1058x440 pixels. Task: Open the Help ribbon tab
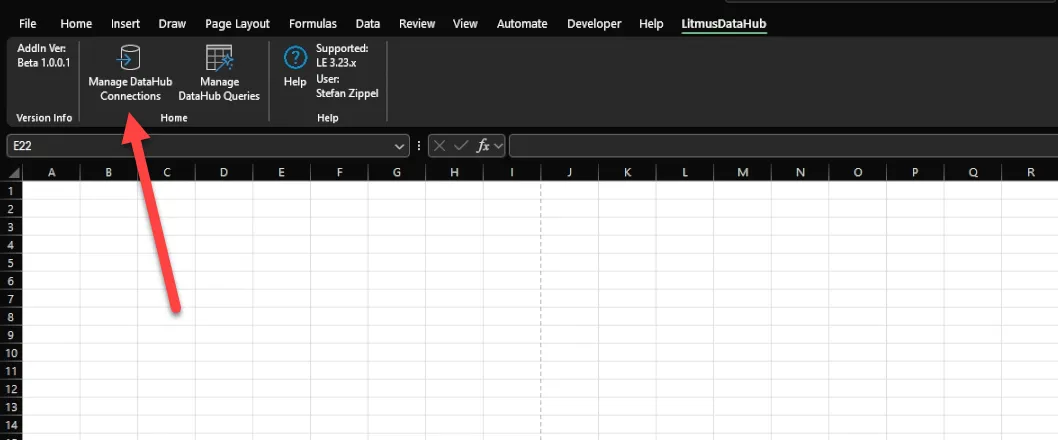[x=651, y=24]
